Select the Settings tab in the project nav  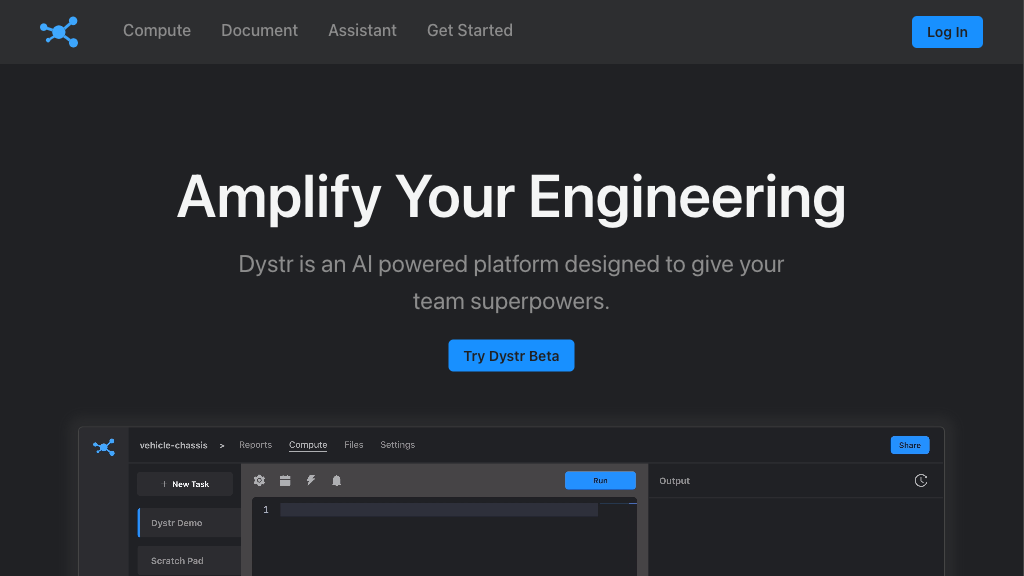tap(397, 445)
